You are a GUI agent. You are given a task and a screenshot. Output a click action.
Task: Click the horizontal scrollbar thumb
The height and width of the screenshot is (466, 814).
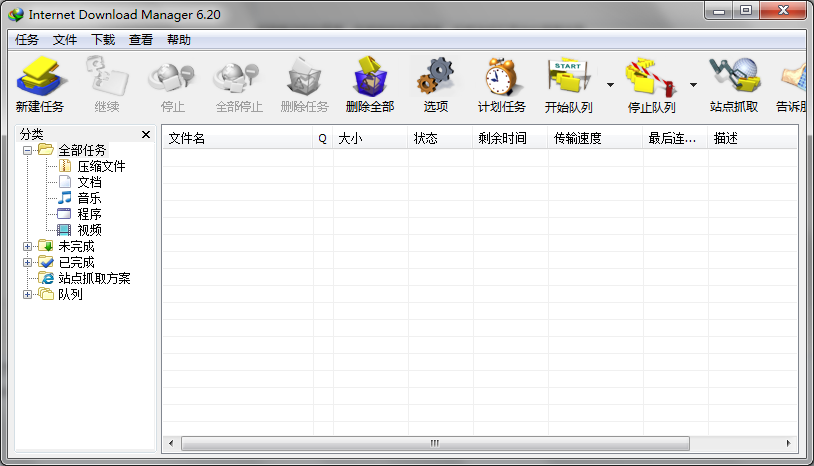click(x=435, y=444)
